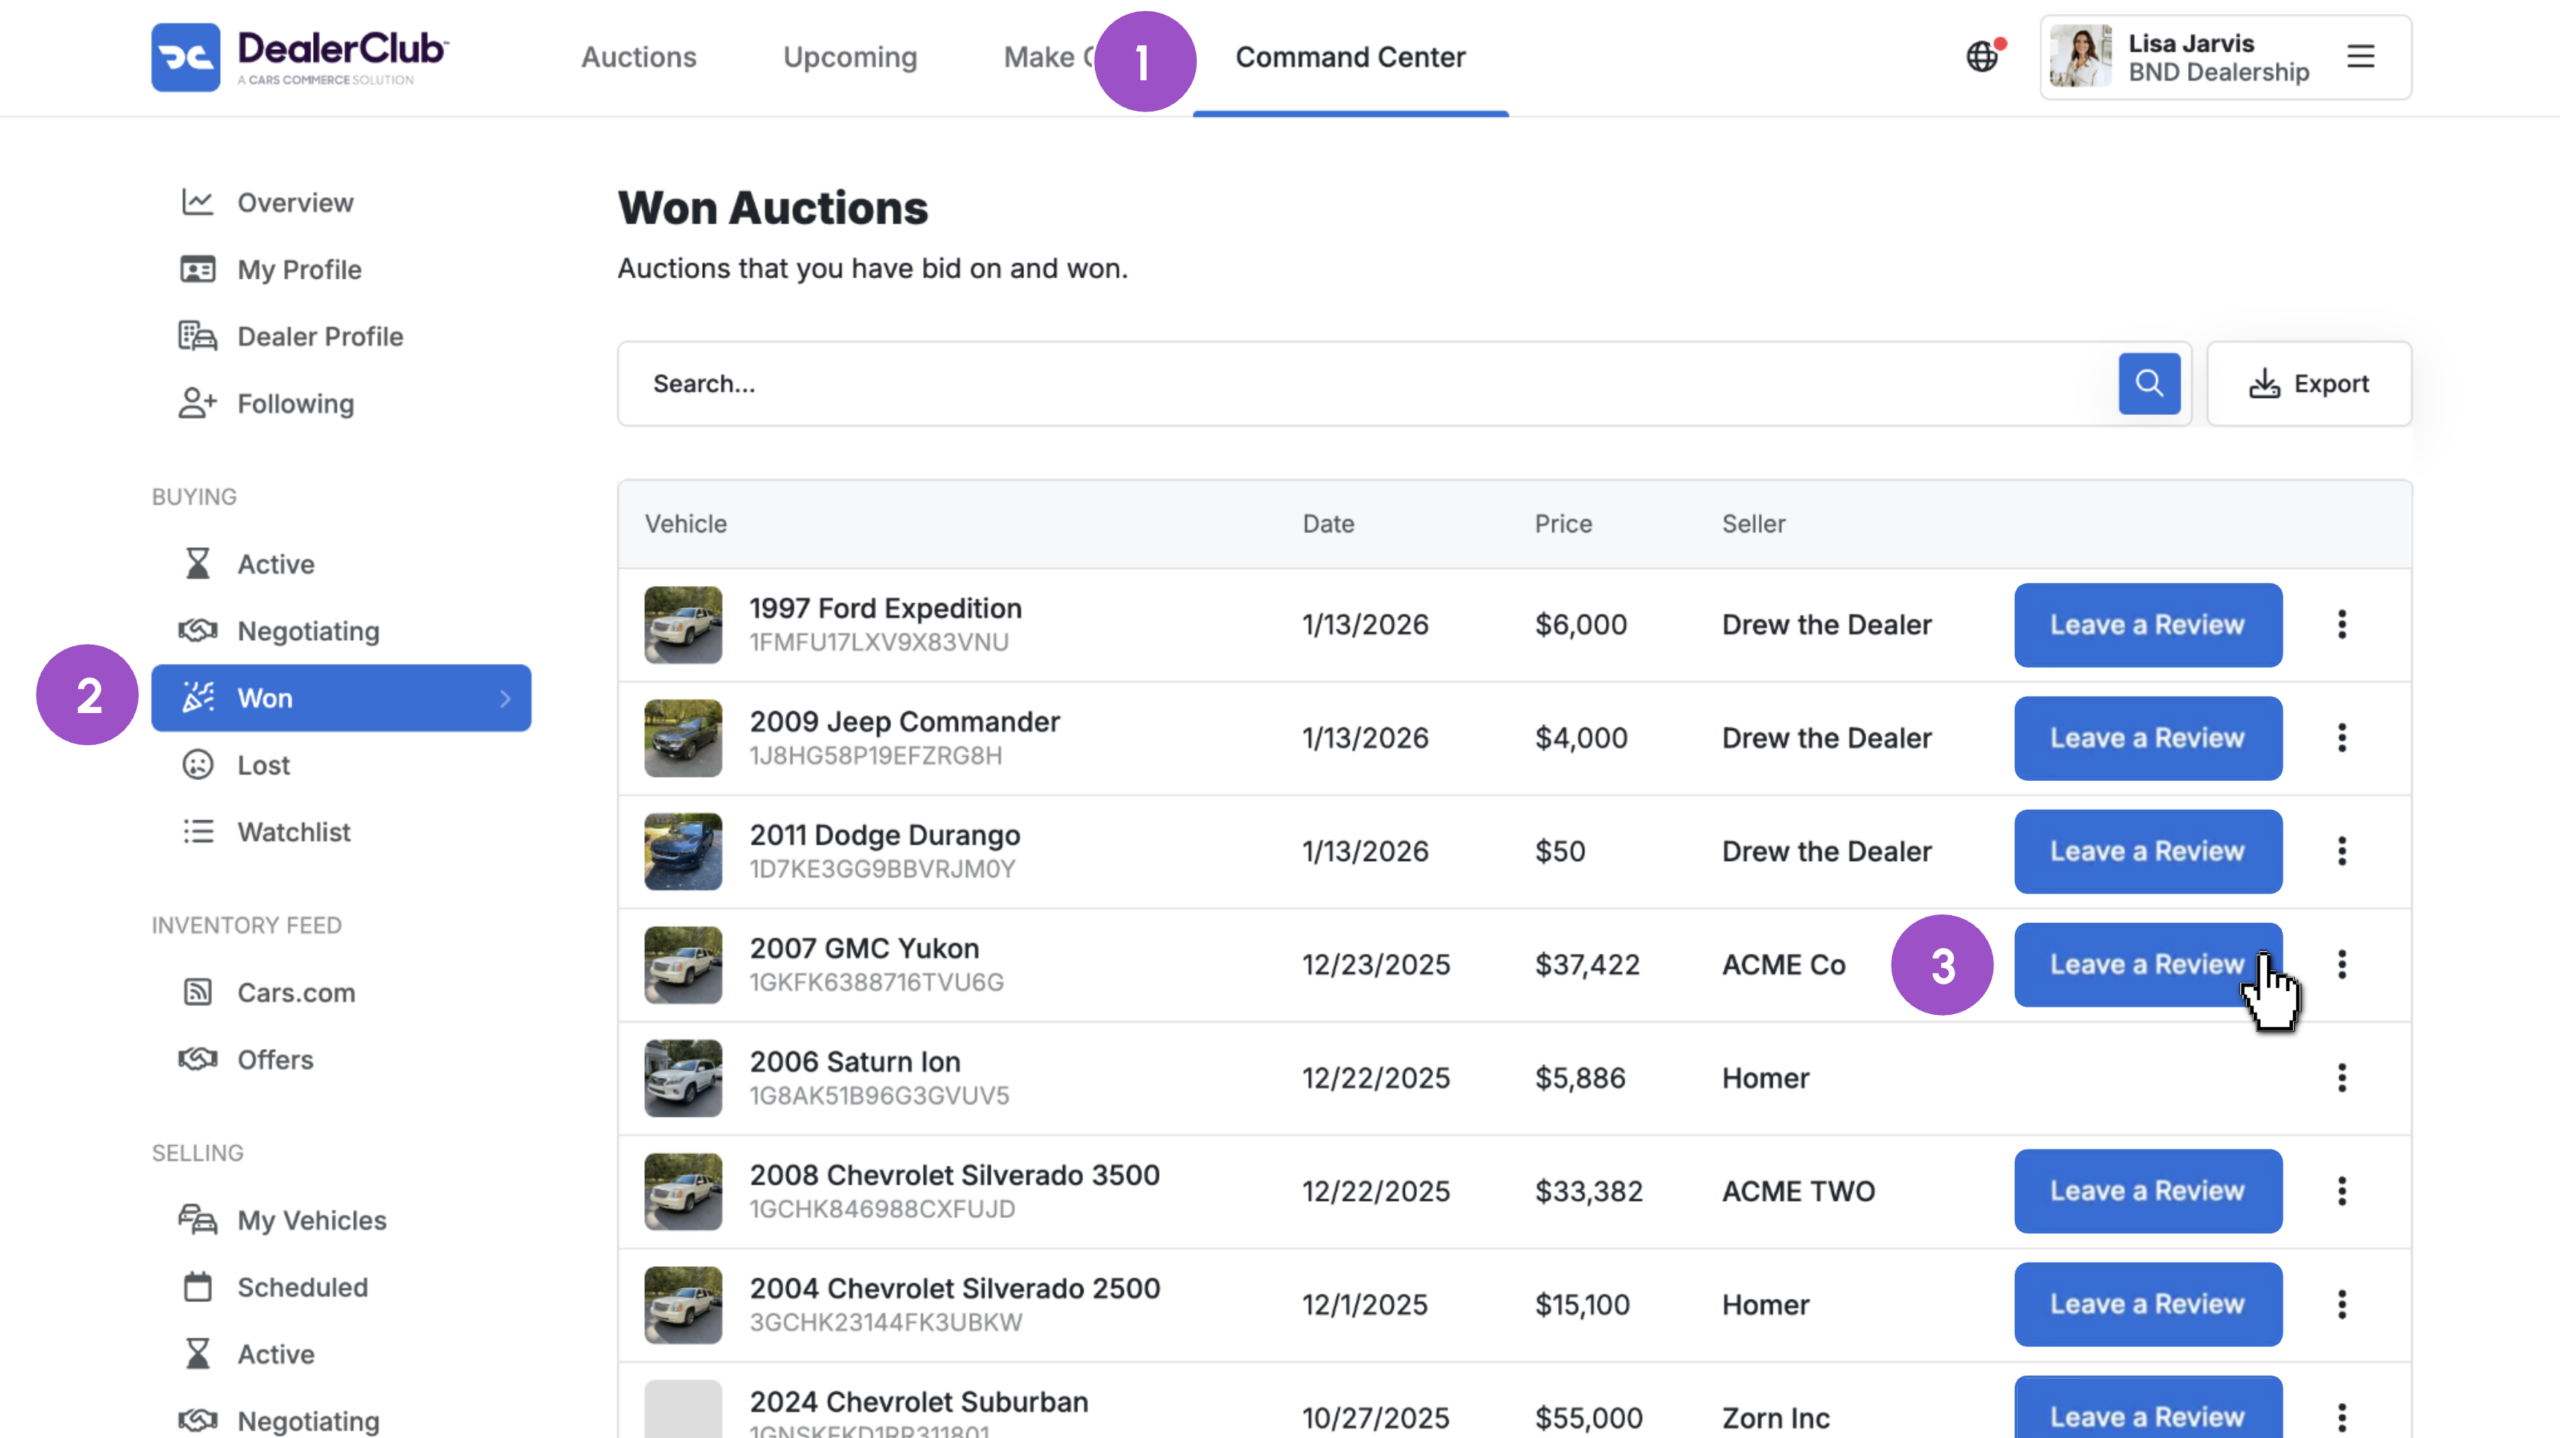
Task: Click the Cars.com feed icon
Action: pos(198,992)
